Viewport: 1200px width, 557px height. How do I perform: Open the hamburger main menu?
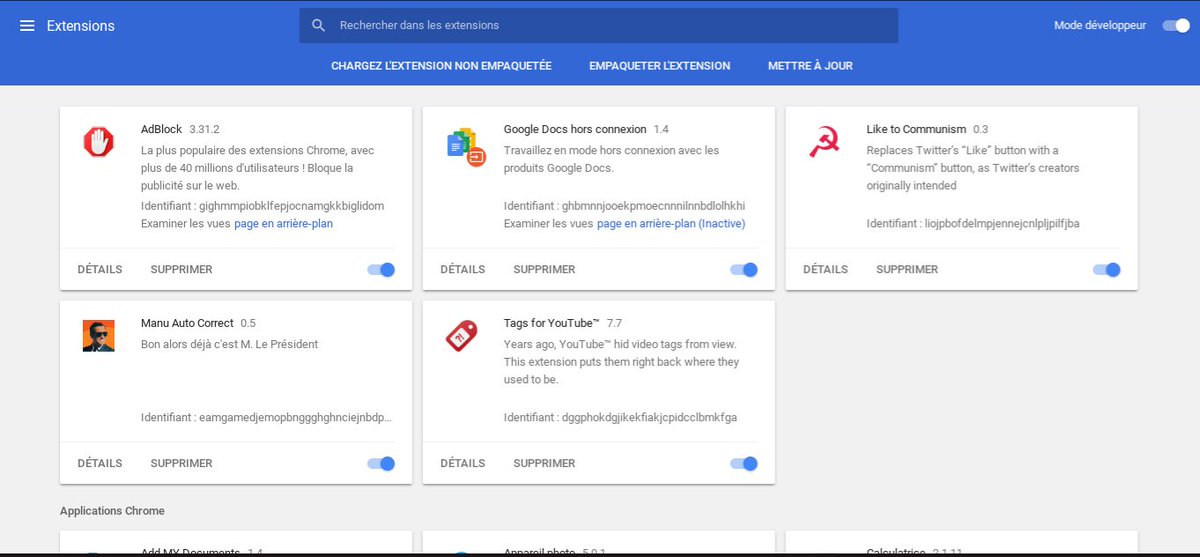[x=27, y=25]
